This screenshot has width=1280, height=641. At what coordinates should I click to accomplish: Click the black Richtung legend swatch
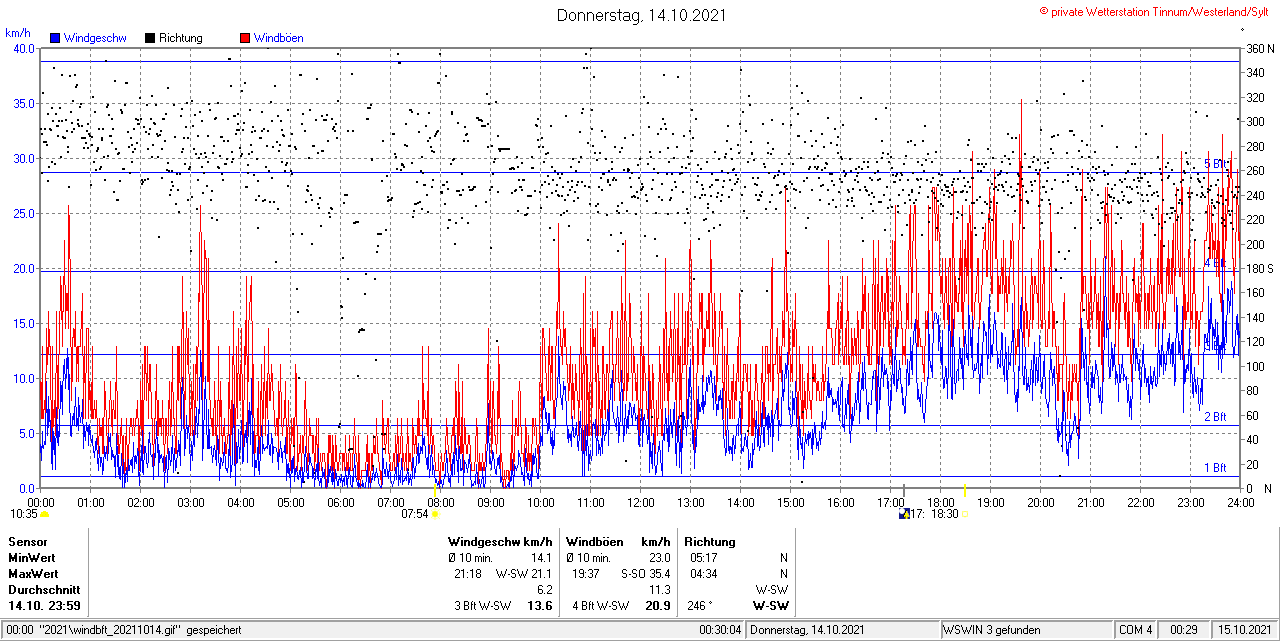(x=150, y=38)
